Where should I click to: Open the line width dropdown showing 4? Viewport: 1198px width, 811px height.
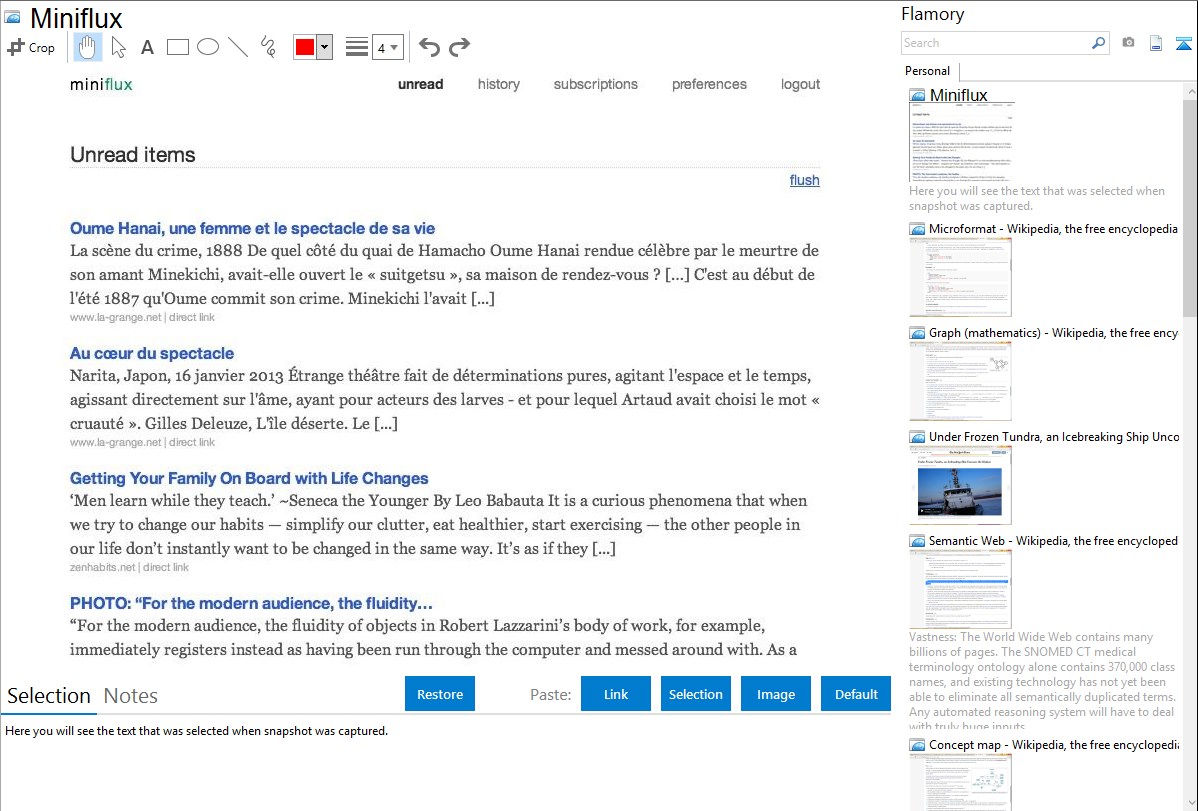(x=387, y=47)
